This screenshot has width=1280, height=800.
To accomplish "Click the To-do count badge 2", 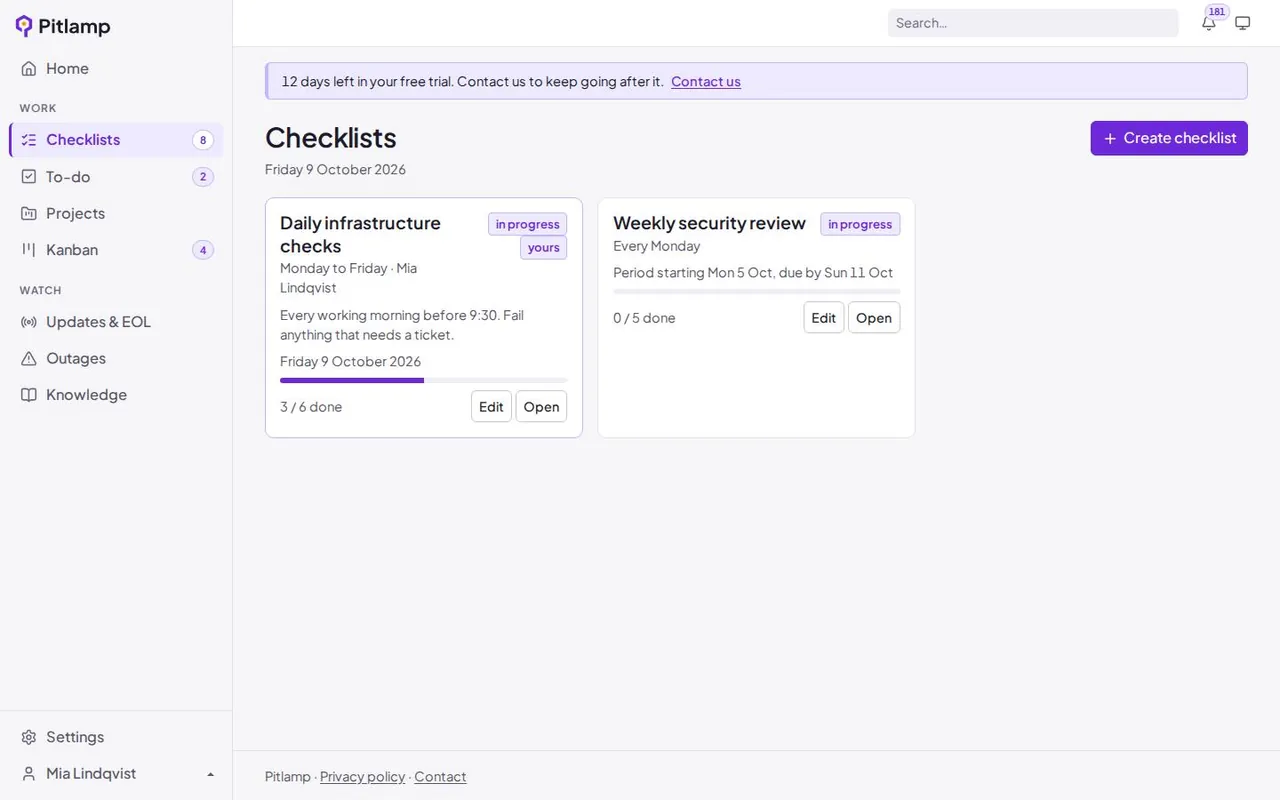I will [203, 177].
